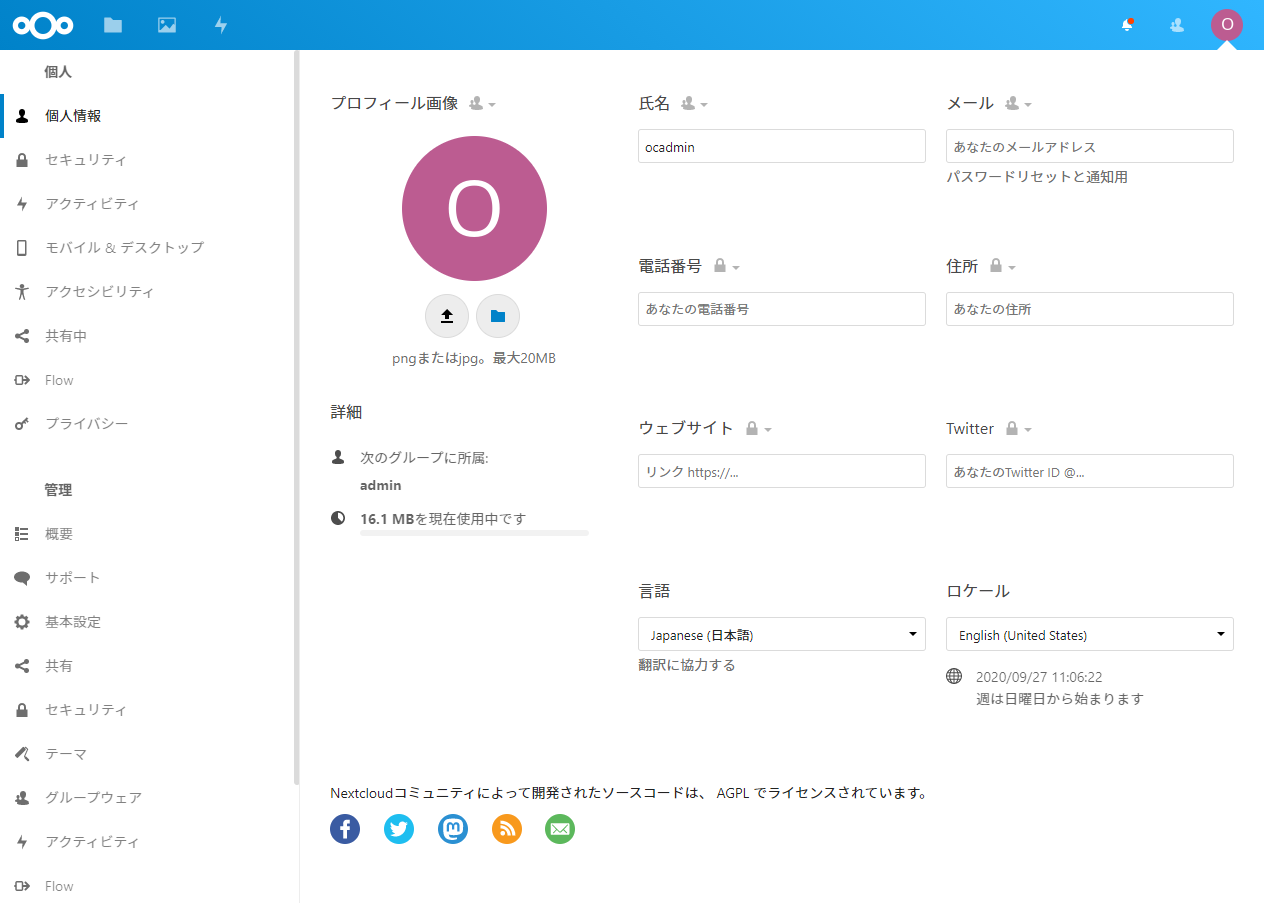Image resolution: width=1264 pixels, height=903 pixels.
Task: Change ウェブサイト visibility scope
Action: pyautogui.click(x=758, y=428)
